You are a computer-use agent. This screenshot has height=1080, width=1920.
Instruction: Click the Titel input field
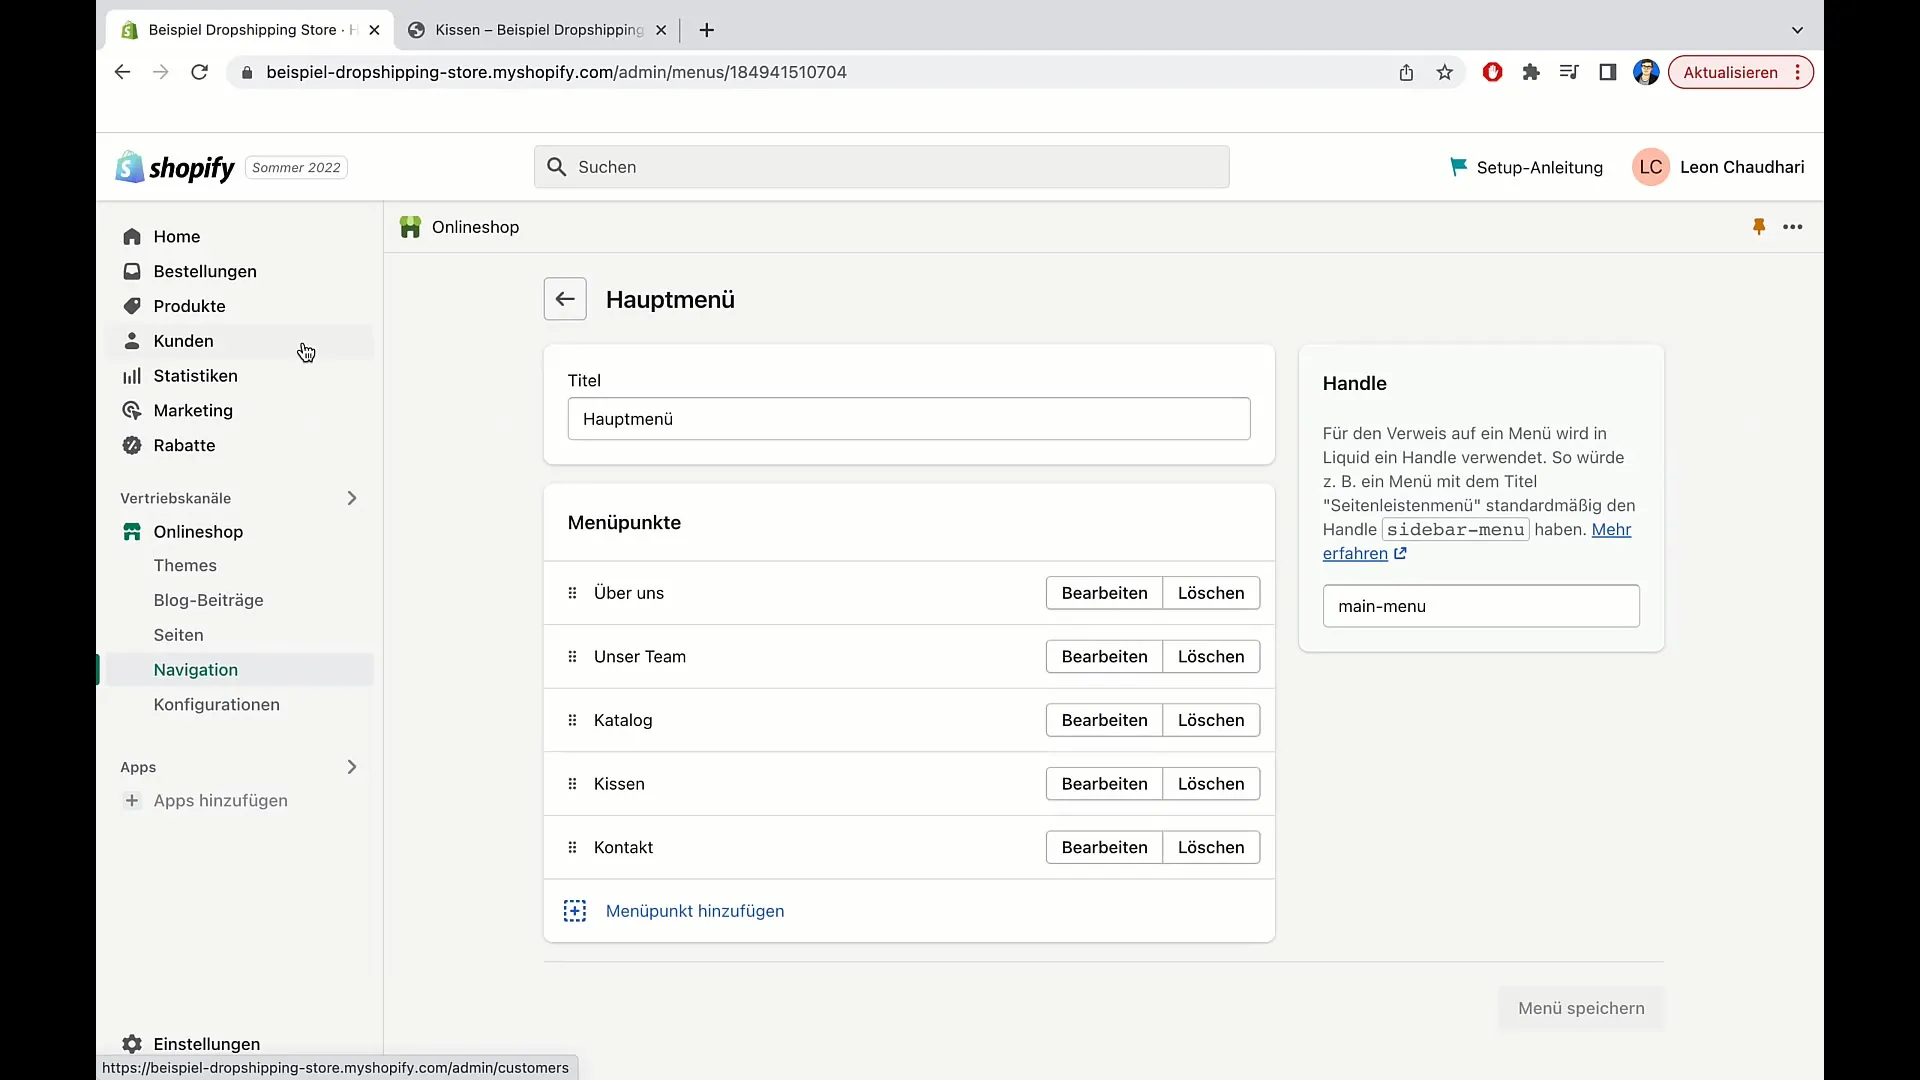[909, 418]
